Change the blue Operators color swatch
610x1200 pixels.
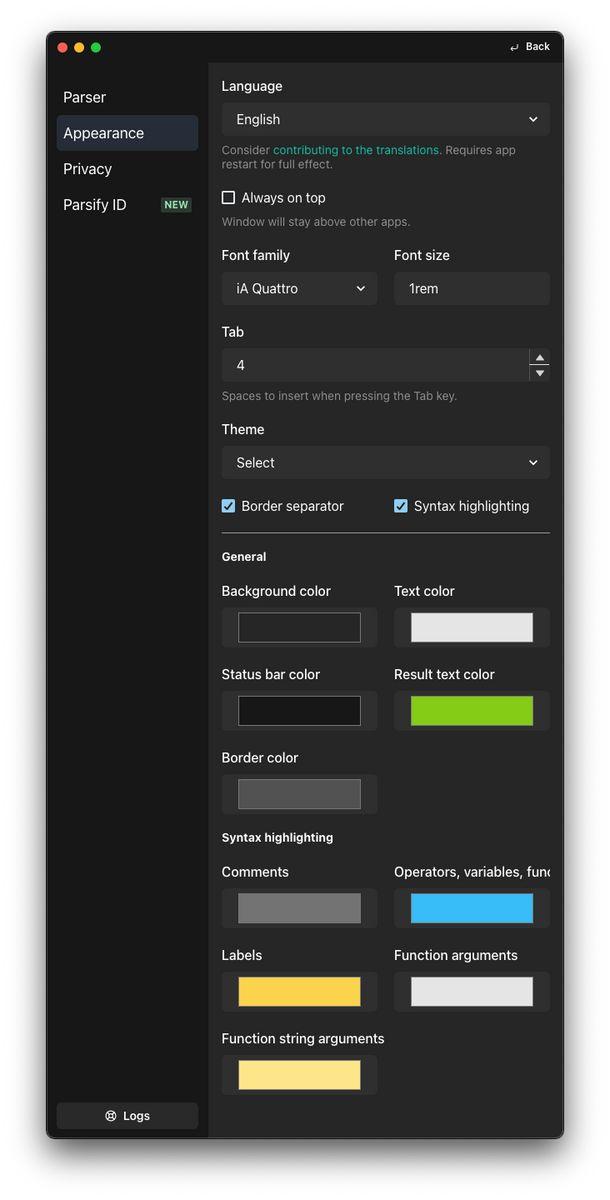471,908
